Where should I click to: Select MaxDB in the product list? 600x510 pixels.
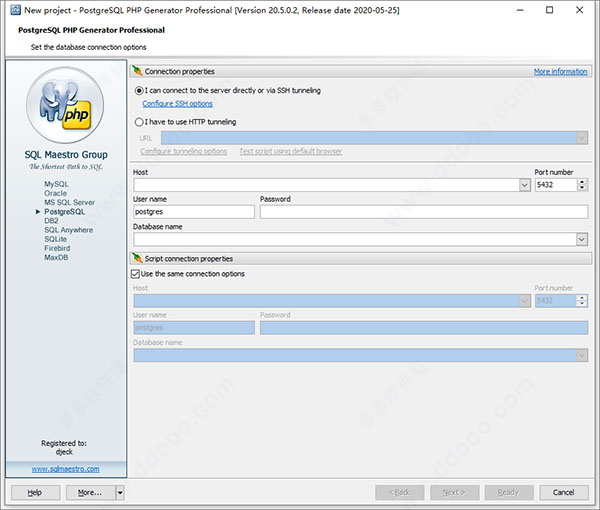pyautogui.click(x=56, y=257)
